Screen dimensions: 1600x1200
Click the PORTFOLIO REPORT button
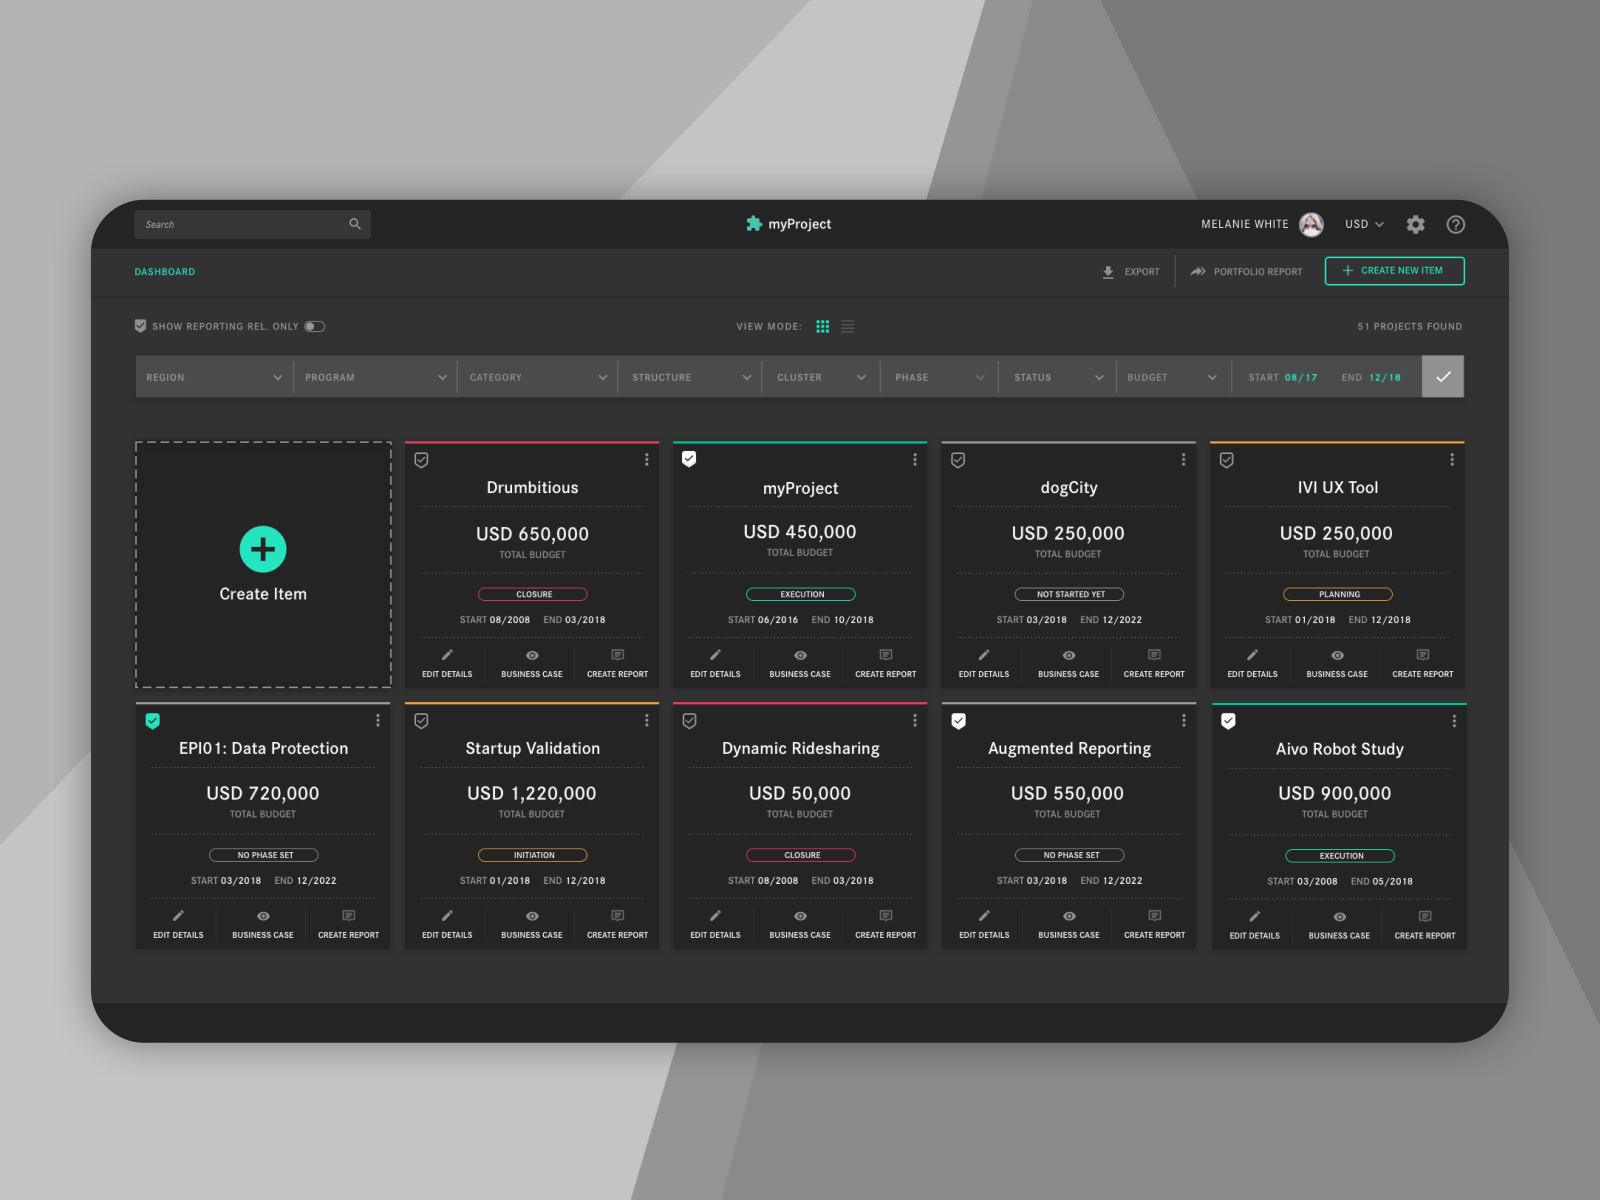(1246, 271)
